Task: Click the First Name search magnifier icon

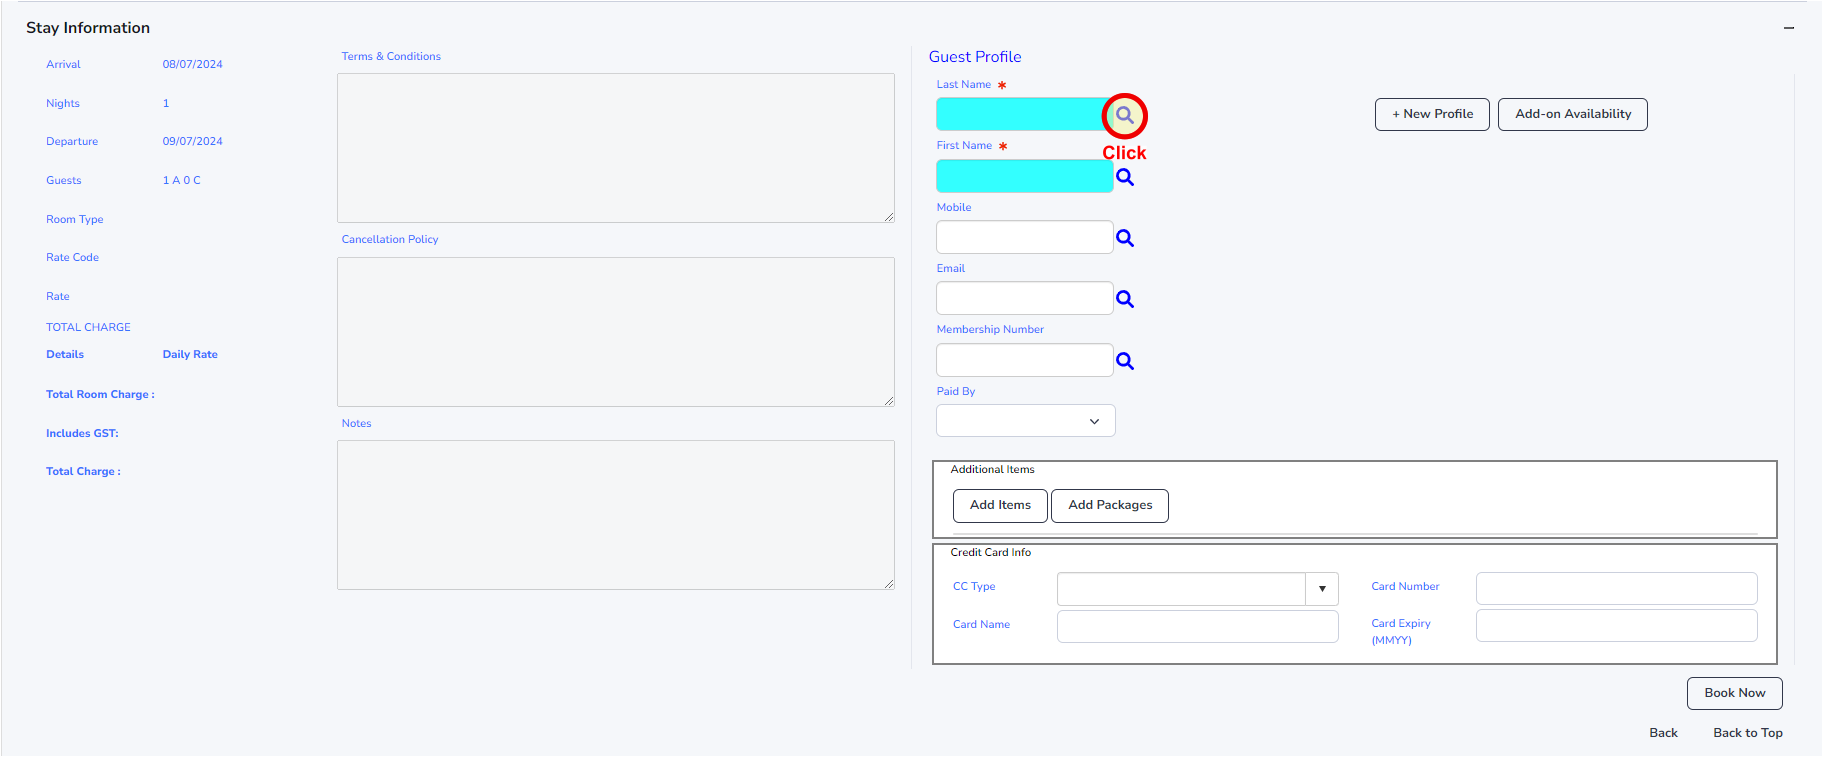Action: click(1125, 177)
